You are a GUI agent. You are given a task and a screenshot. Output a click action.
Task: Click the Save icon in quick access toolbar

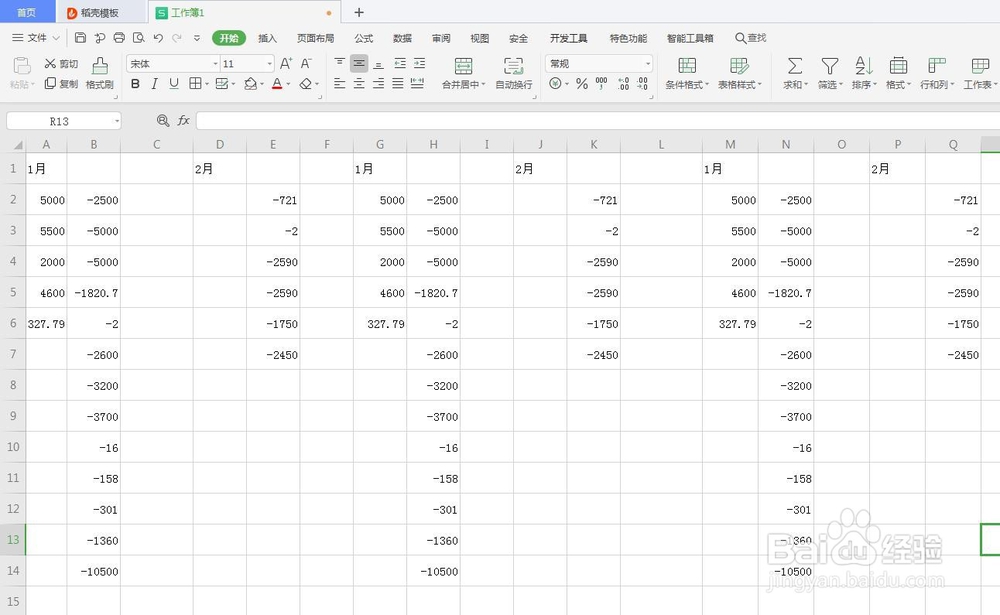point(80,38)
